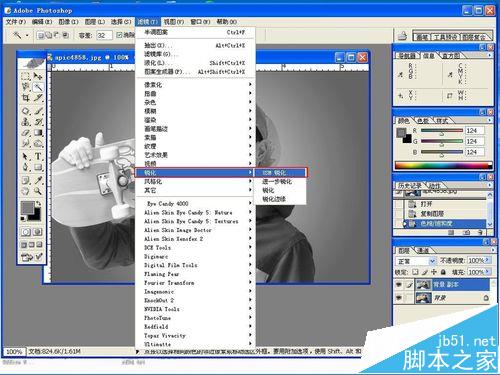Image resolution: width=500 pixels, height=375 pixels.
Task: Open the File Browser icon in options bar
Action: [x=402, y=35]
